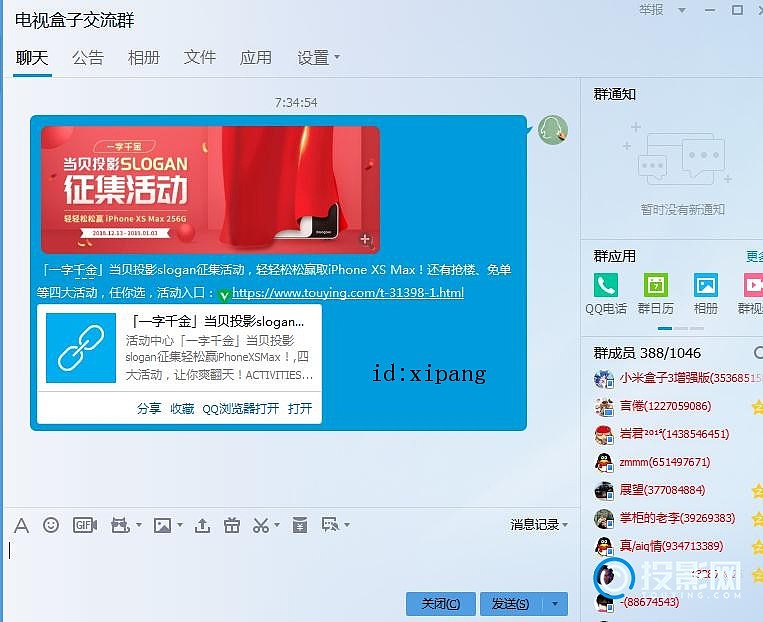
Task: Click 分享 on the link card
Action: pyautogui.click(x=149, y=408)
